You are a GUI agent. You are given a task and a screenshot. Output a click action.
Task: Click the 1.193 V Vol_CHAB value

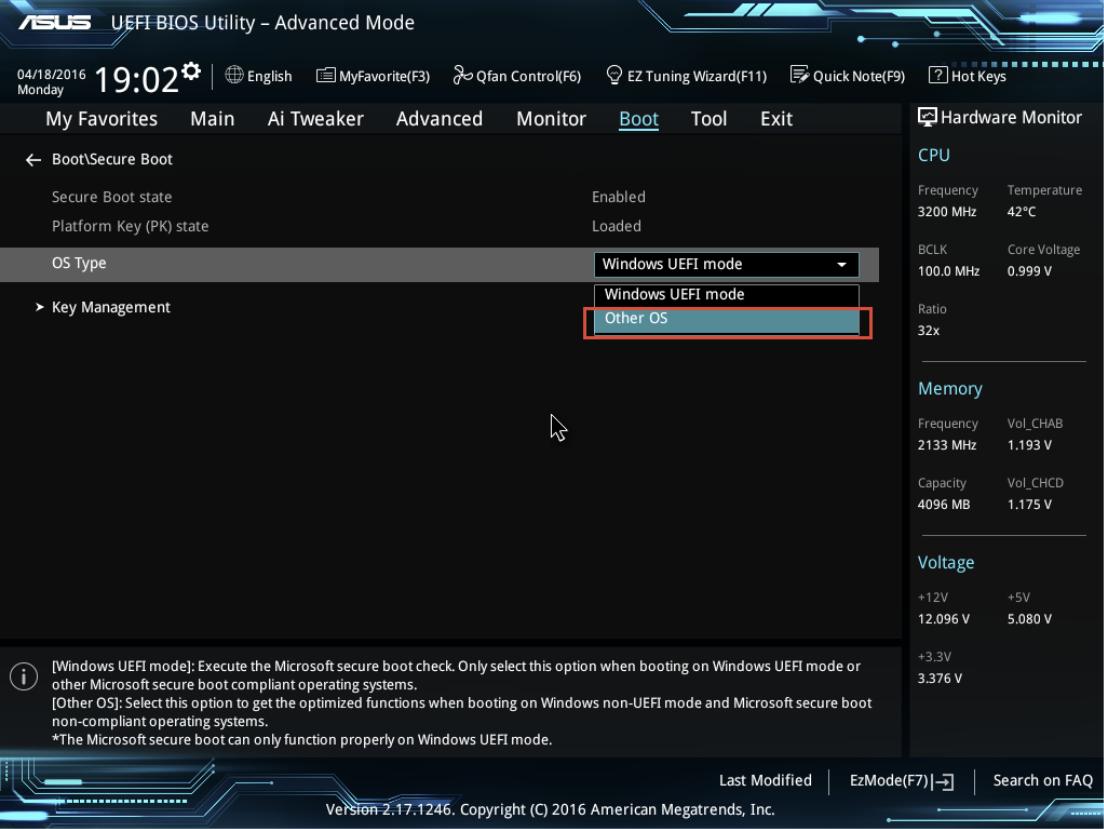point(1029,445)
